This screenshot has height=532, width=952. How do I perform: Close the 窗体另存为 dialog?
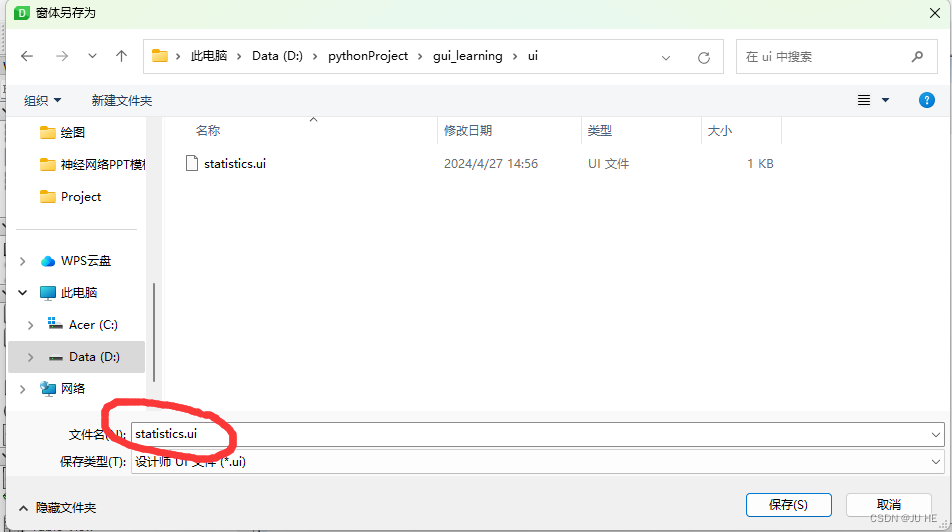click(935, 13)
